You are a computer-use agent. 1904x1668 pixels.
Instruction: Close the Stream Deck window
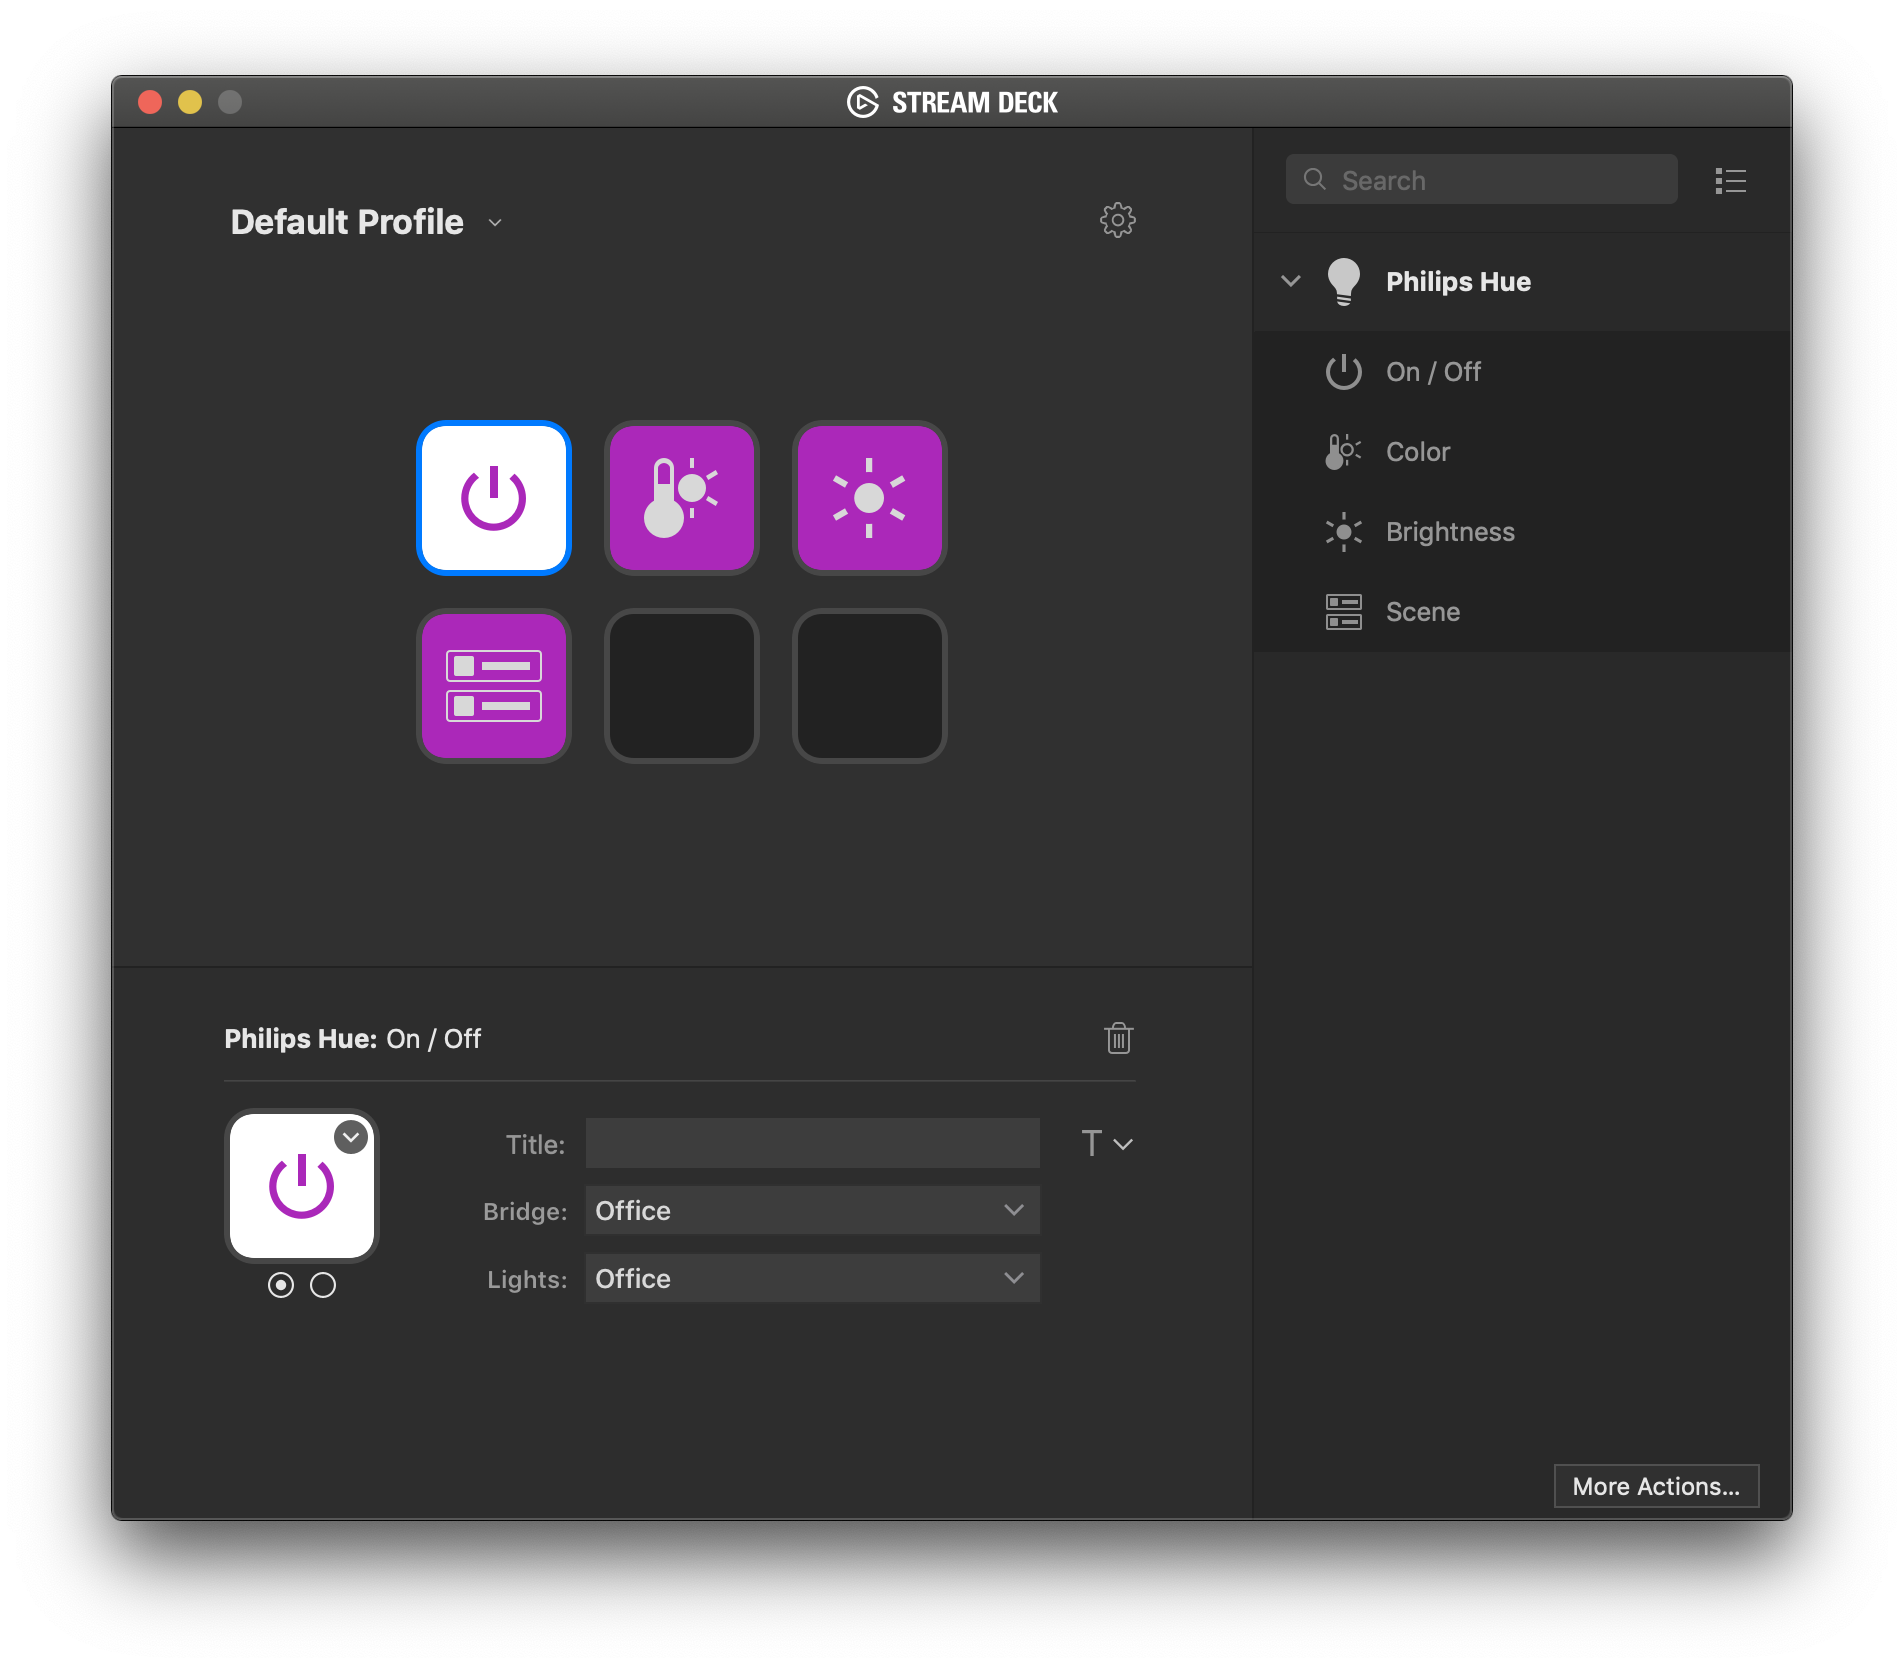(150, 102)
